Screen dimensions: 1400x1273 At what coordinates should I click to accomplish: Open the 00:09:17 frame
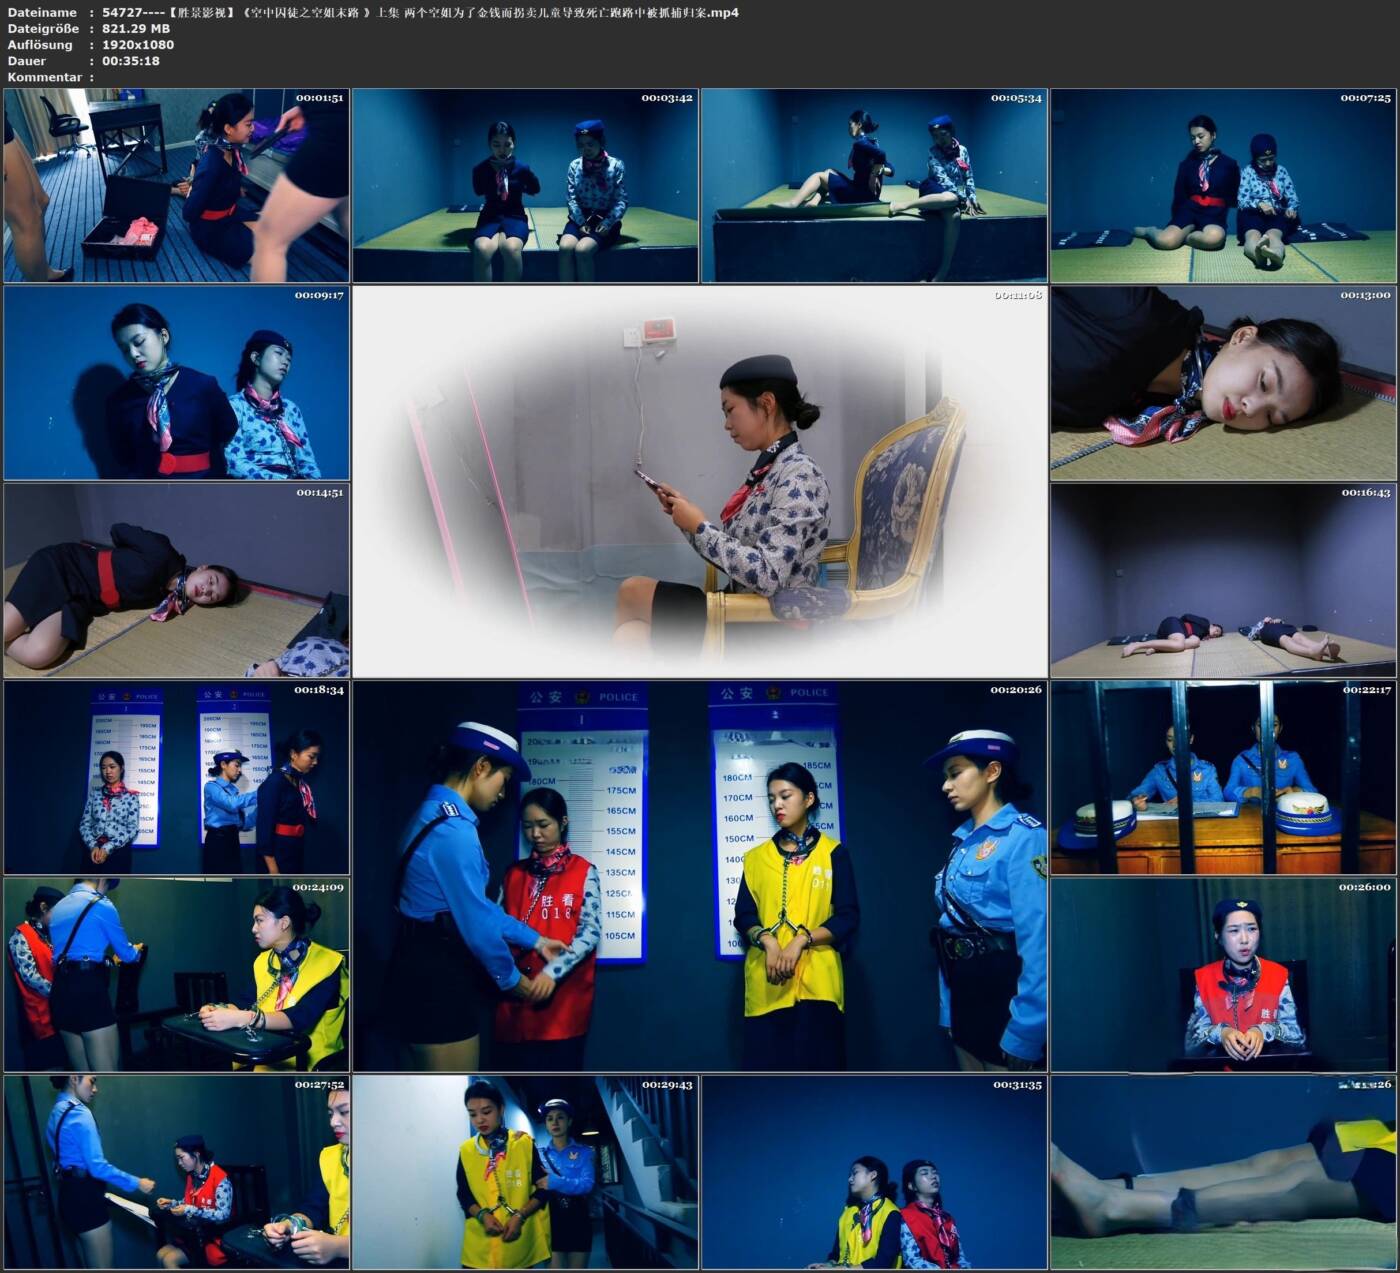(x=176, y=383)
